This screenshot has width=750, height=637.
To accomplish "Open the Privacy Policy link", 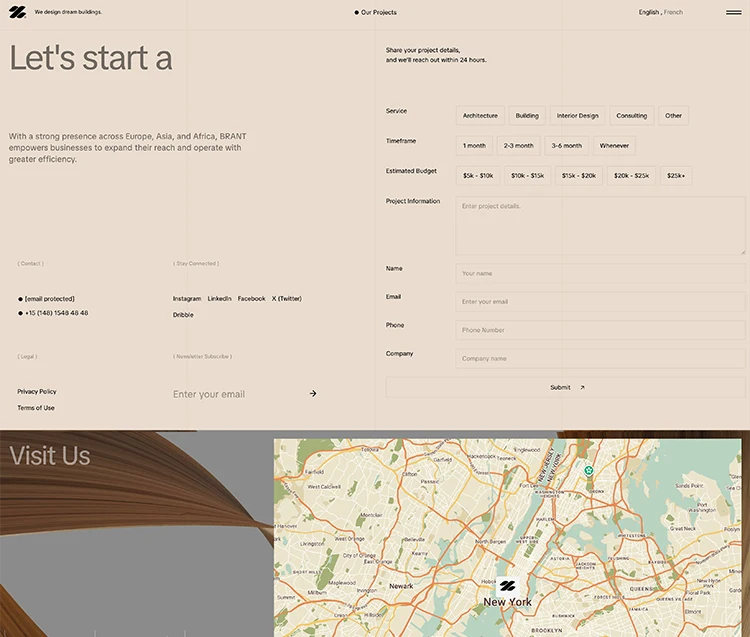I will tap(37, 392).
